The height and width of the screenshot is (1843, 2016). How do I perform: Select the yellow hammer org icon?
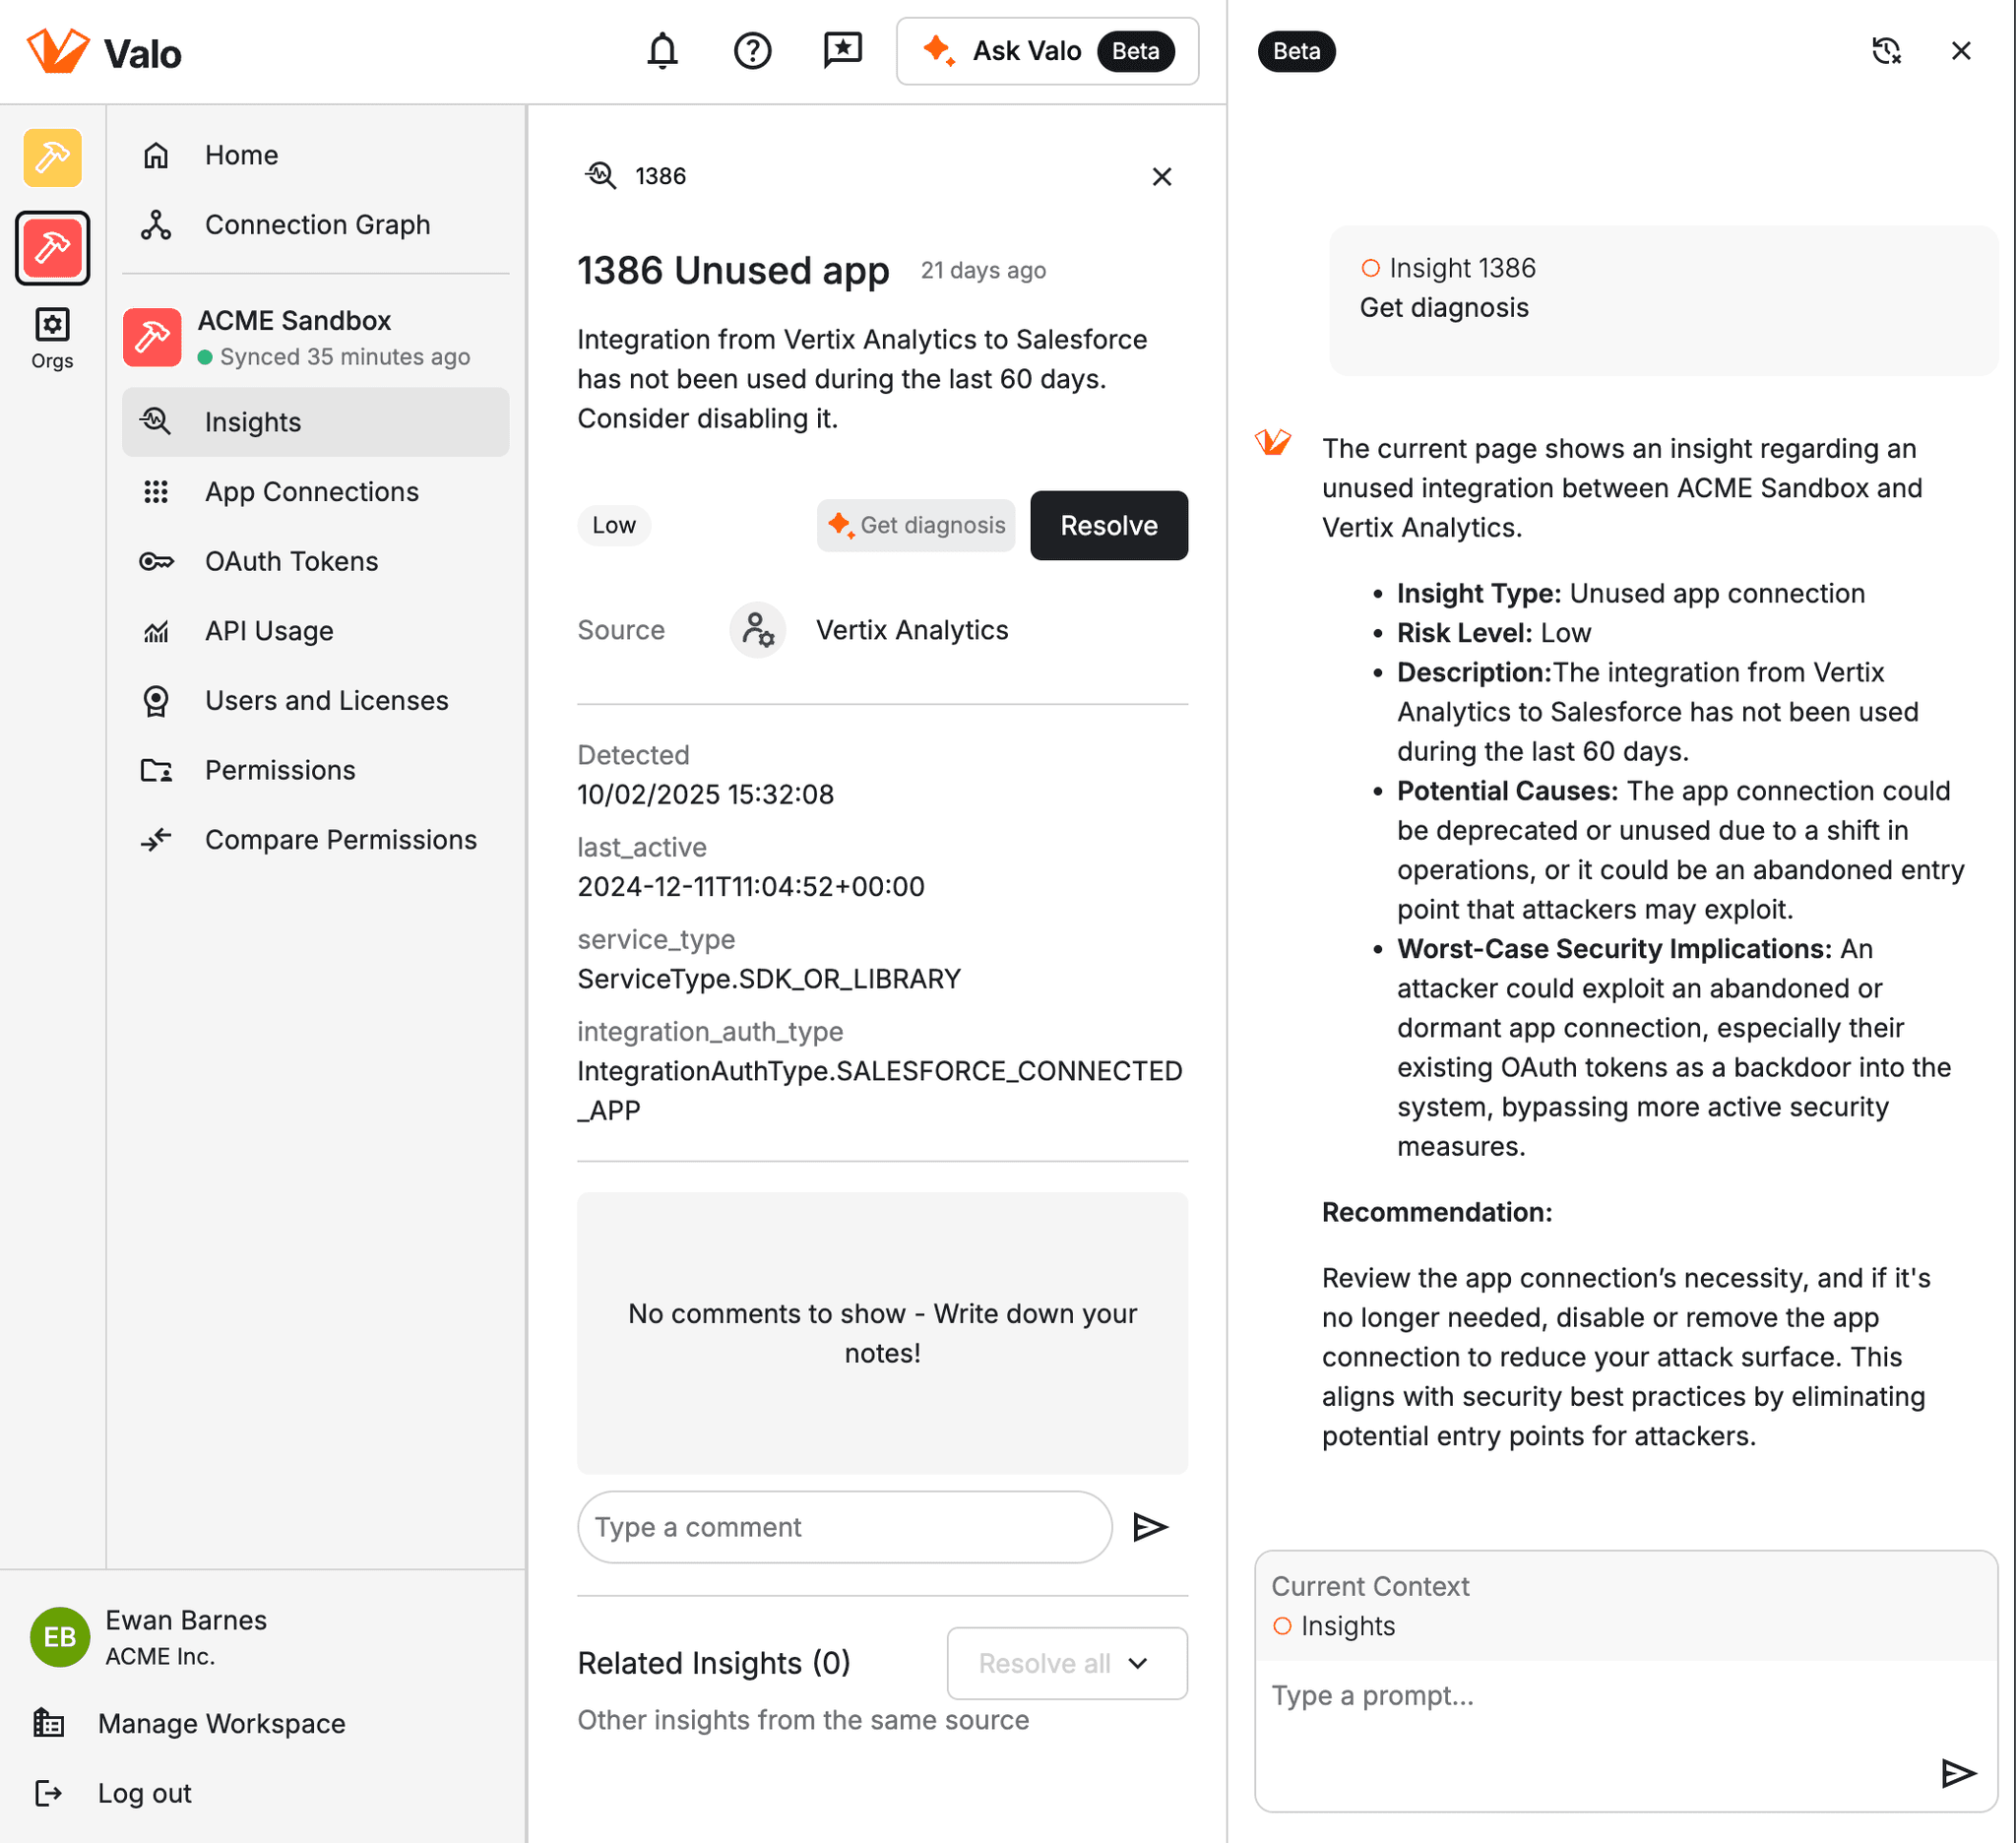(x=52, y=157)
